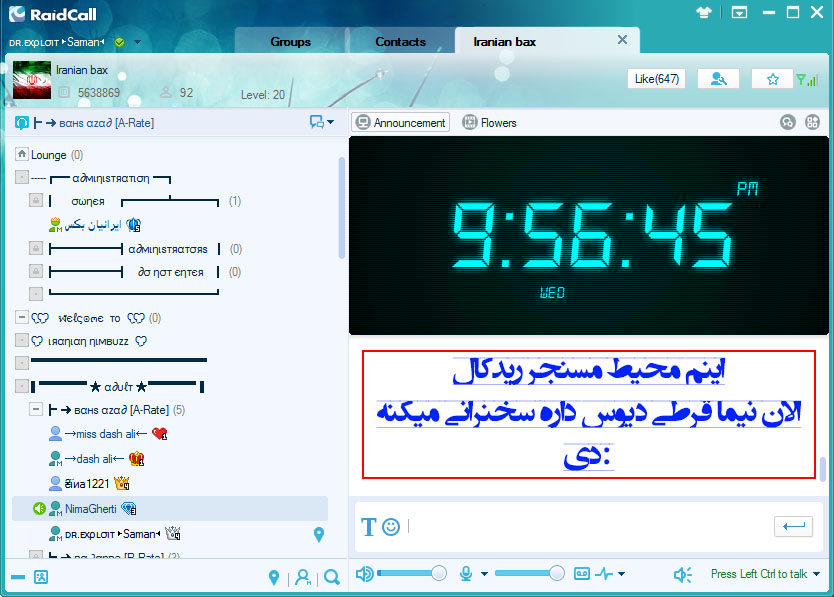Switch to the Contacts tab
Screen dimensions: 834x597
pos(401,42)
